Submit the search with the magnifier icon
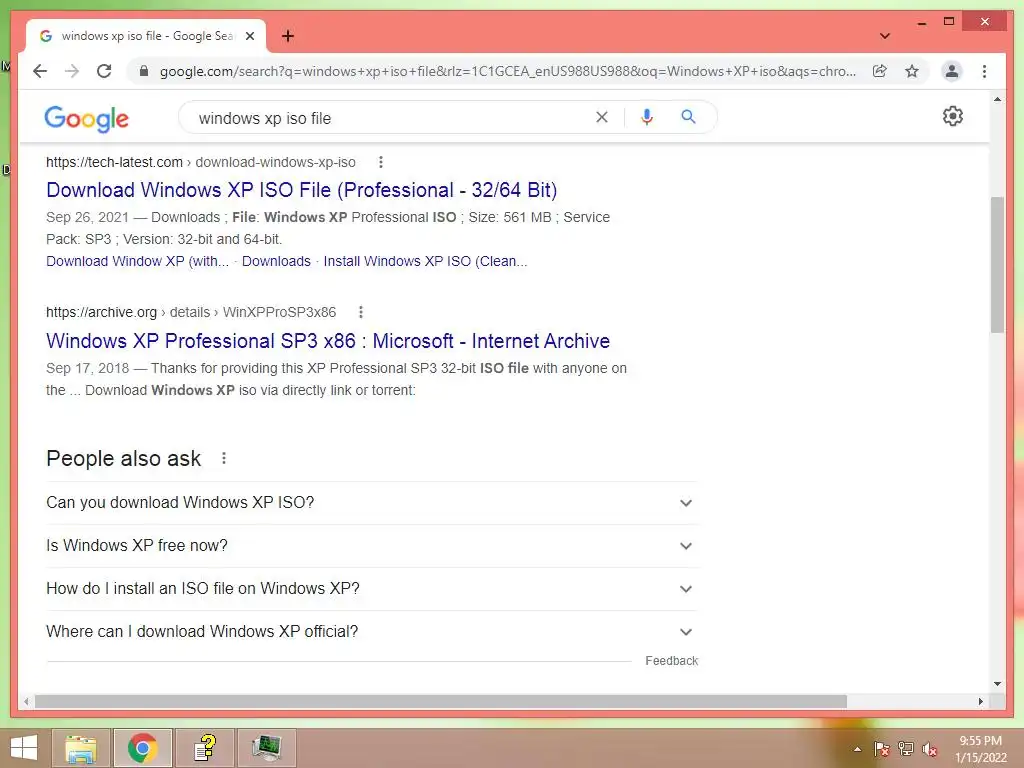1024x768 pixels. (688, 117)
